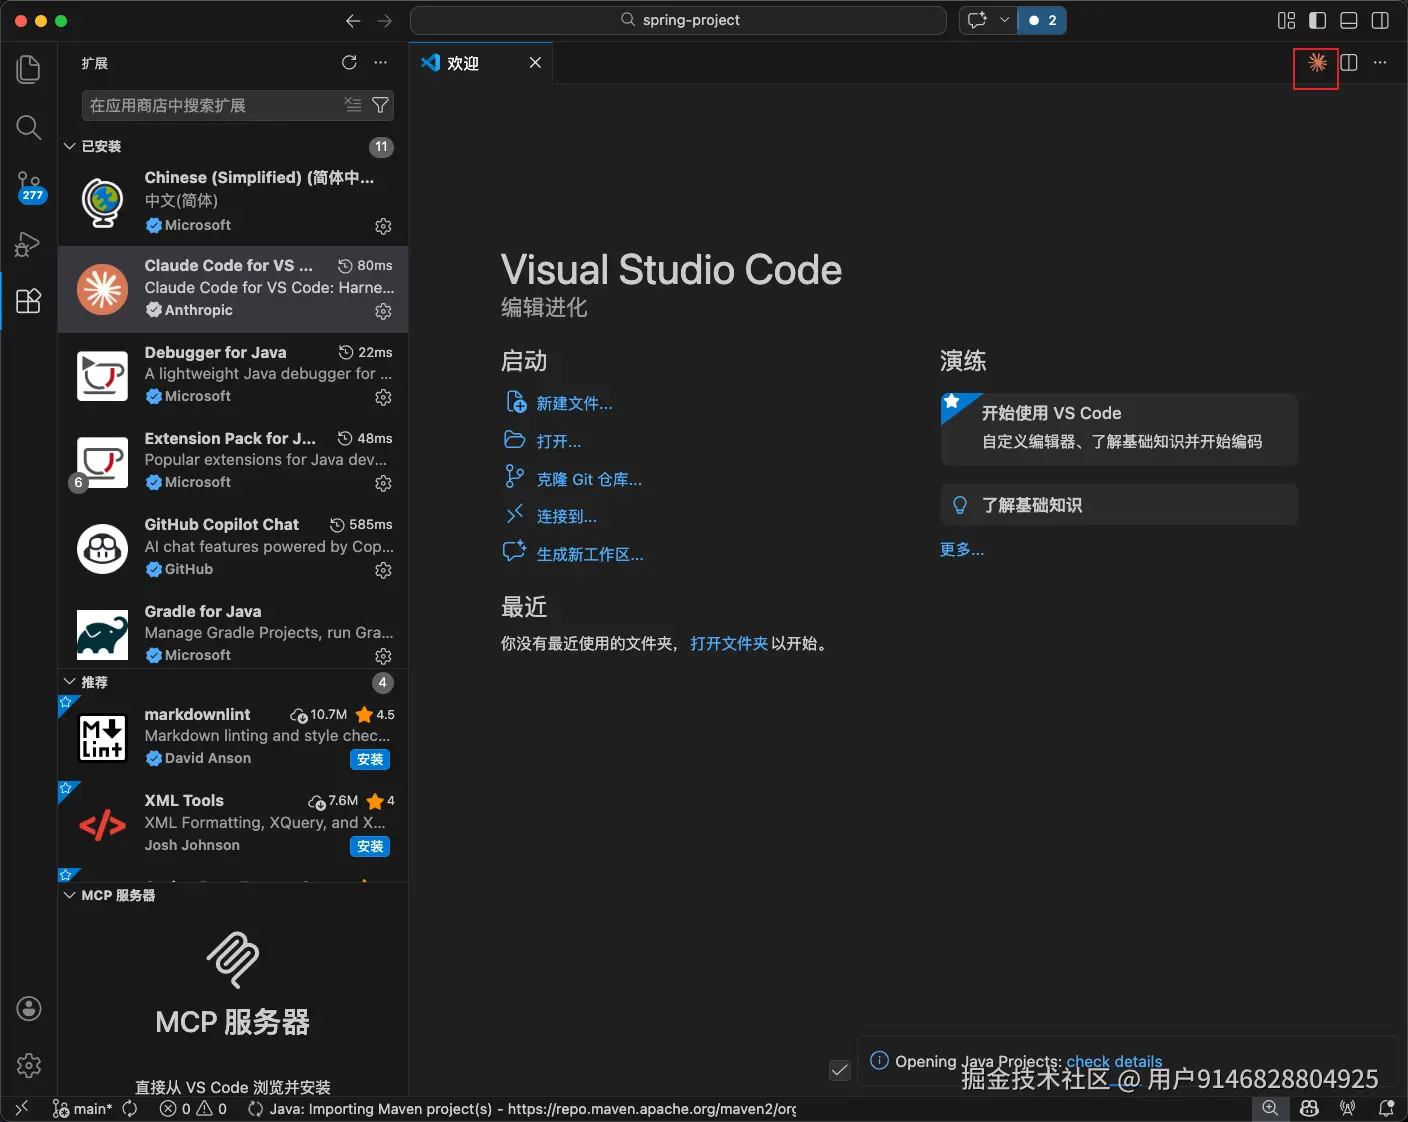Open the Claude Code spark icon in editor toolbar
Image resolution: width=1408 pixels, height=1122 pixels.
(1317, 63)
